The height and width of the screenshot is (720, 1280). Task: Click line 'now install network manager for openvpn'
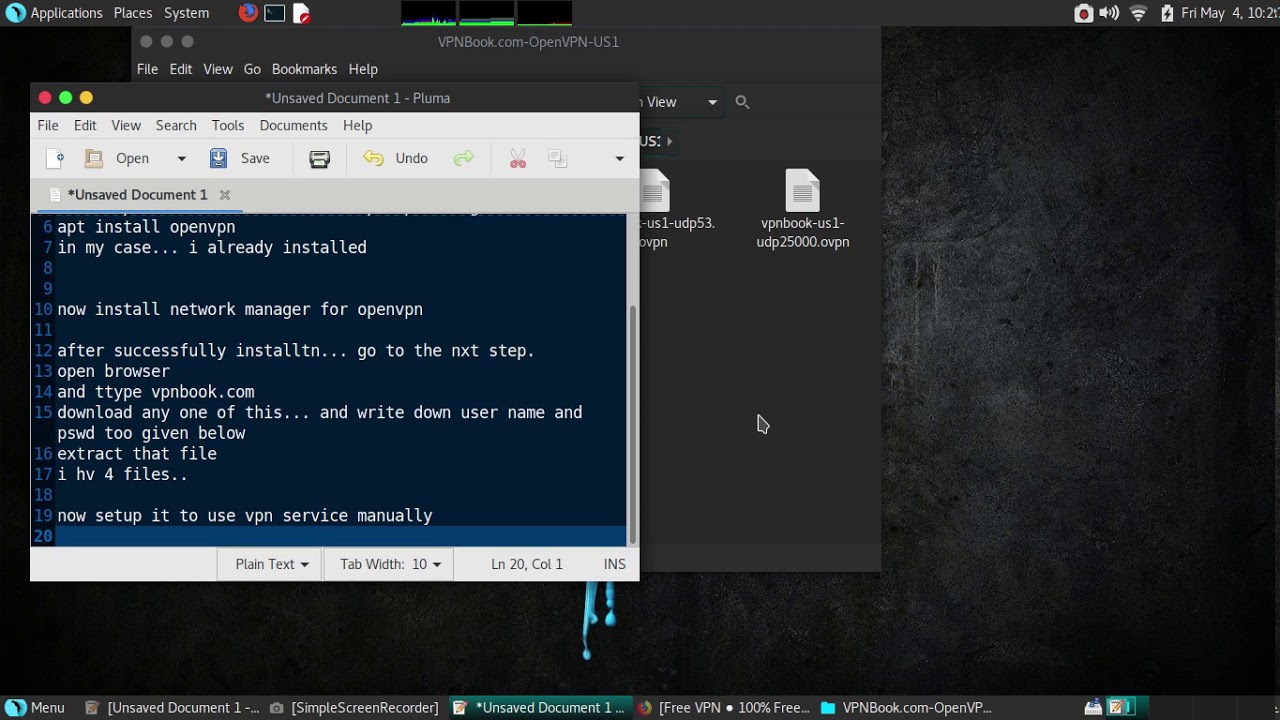[x=240, y=310]
